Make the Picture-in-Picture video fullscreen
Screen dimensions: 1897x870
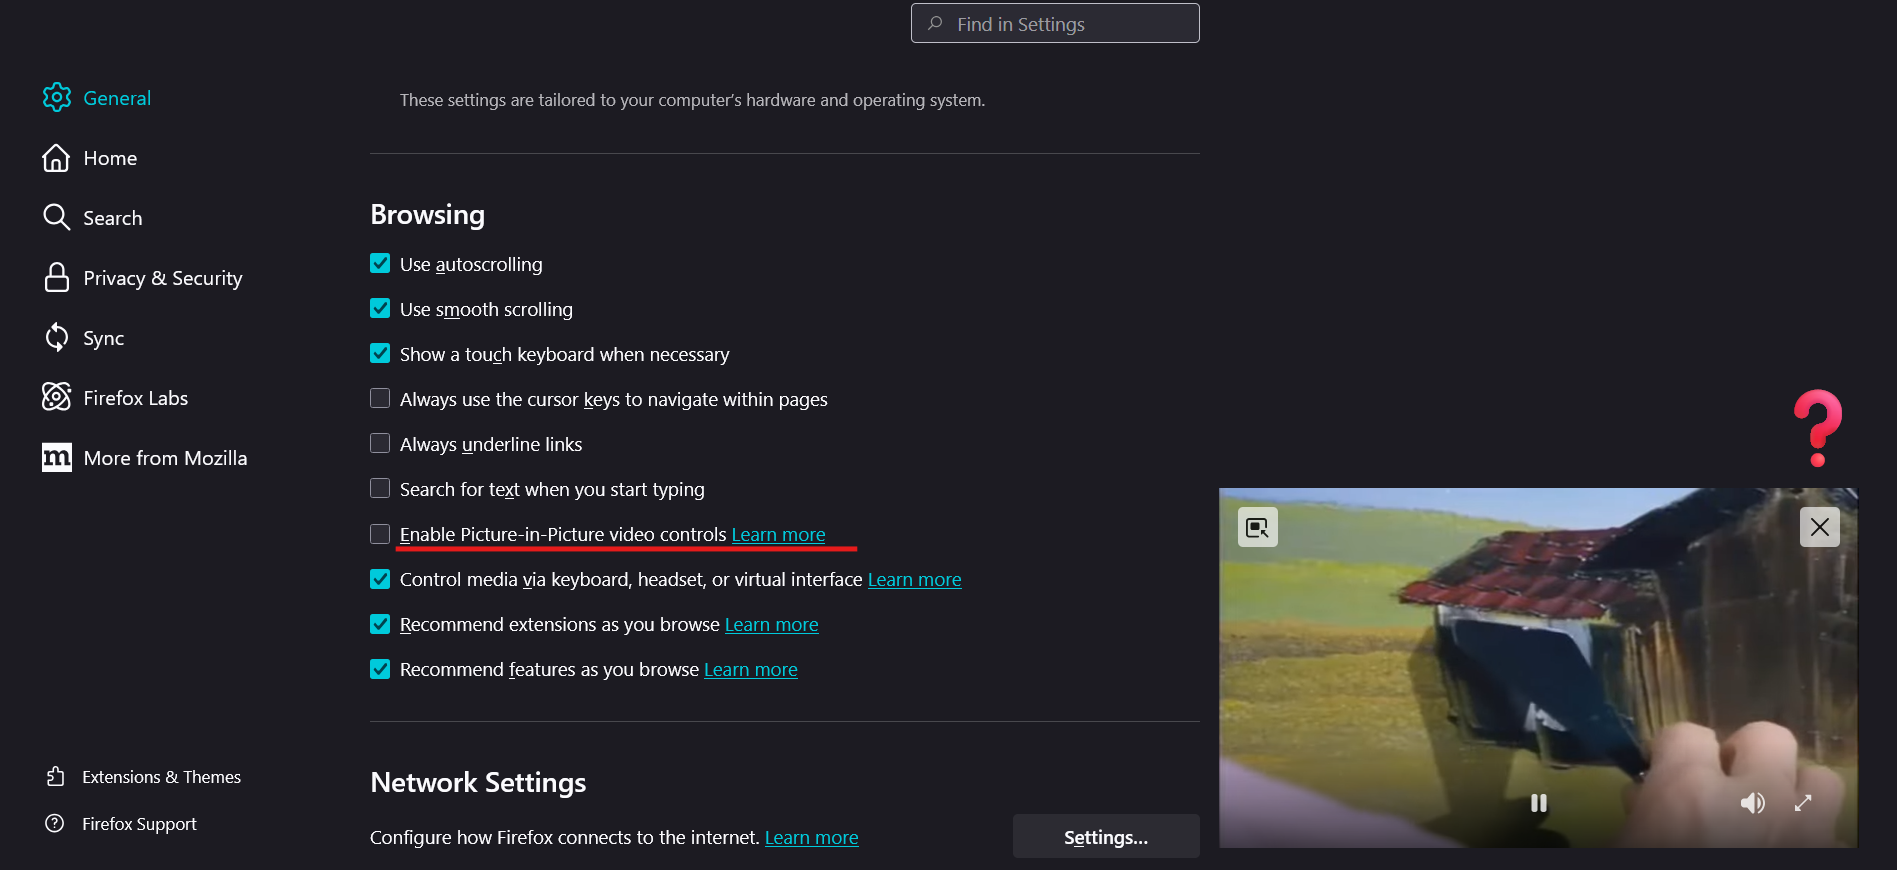pyautogui.click(x=1803, y=803)
